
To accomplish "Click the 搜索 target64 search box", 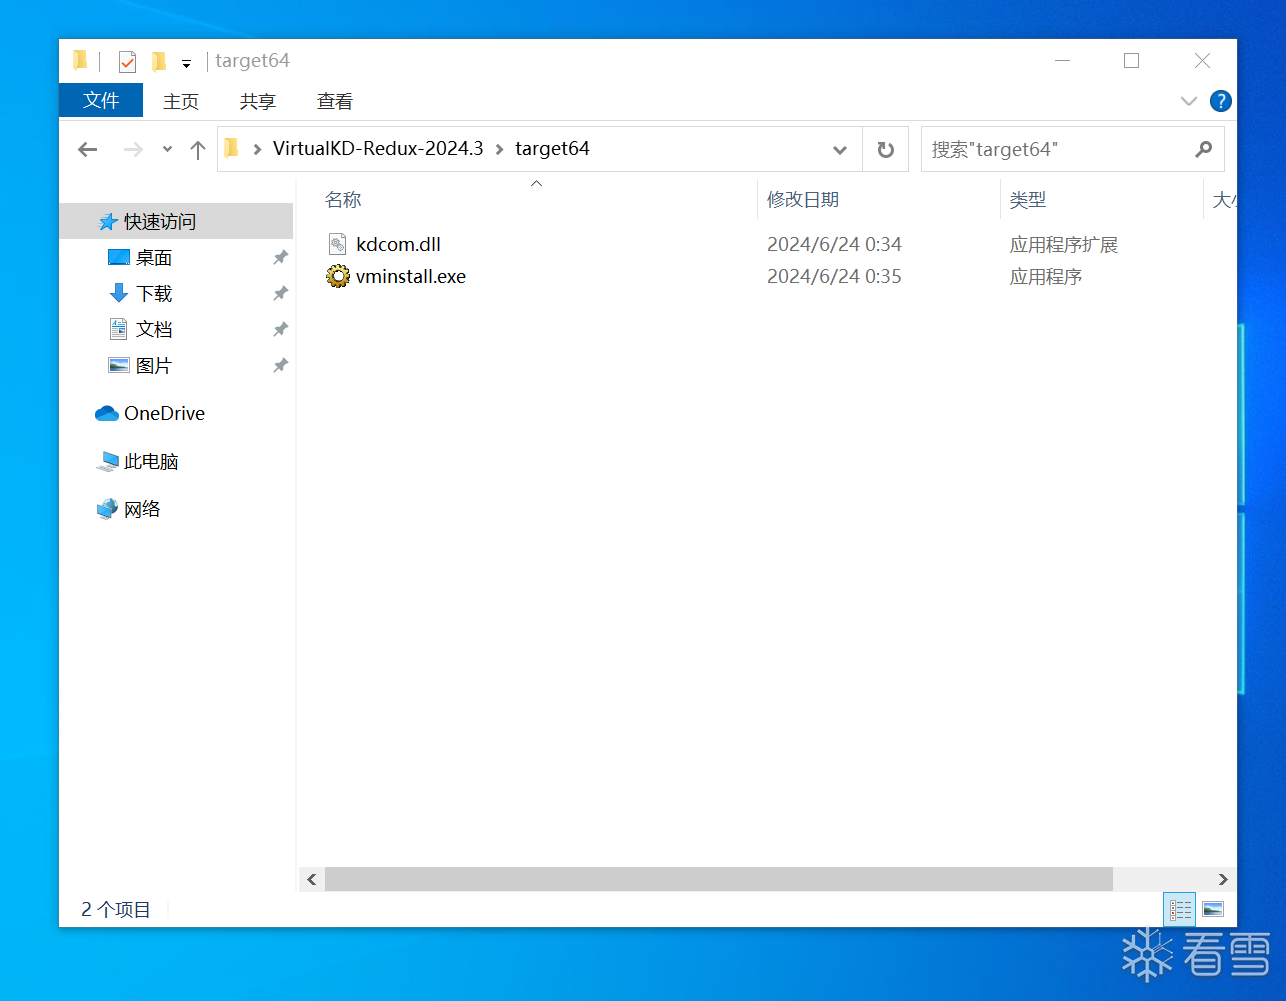I will point(1055,150).
